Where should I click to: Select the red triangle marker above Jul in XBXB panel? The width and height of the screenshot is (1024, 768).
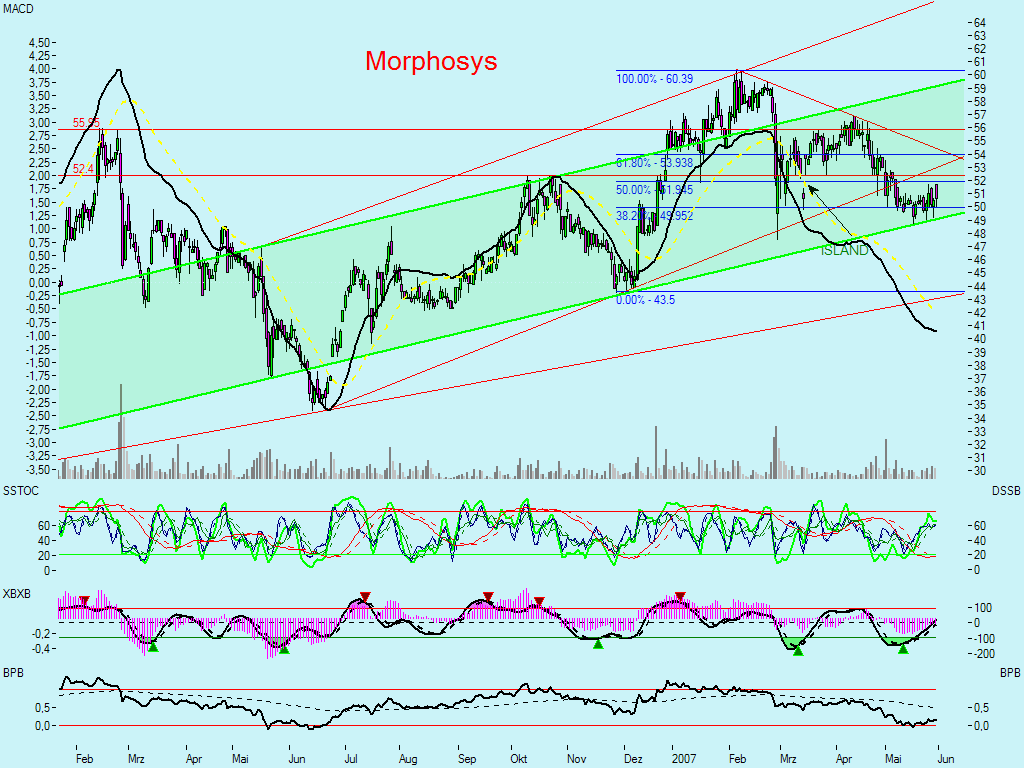(x=365, y=597)
